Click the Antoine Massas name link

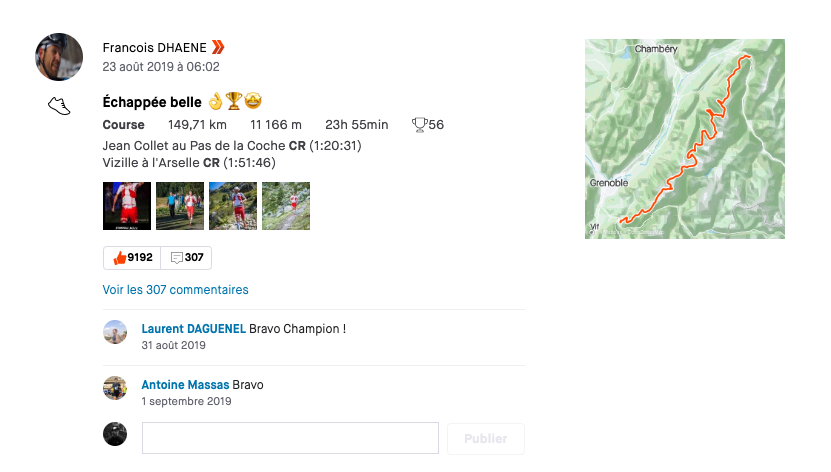(x=186, y=385)
